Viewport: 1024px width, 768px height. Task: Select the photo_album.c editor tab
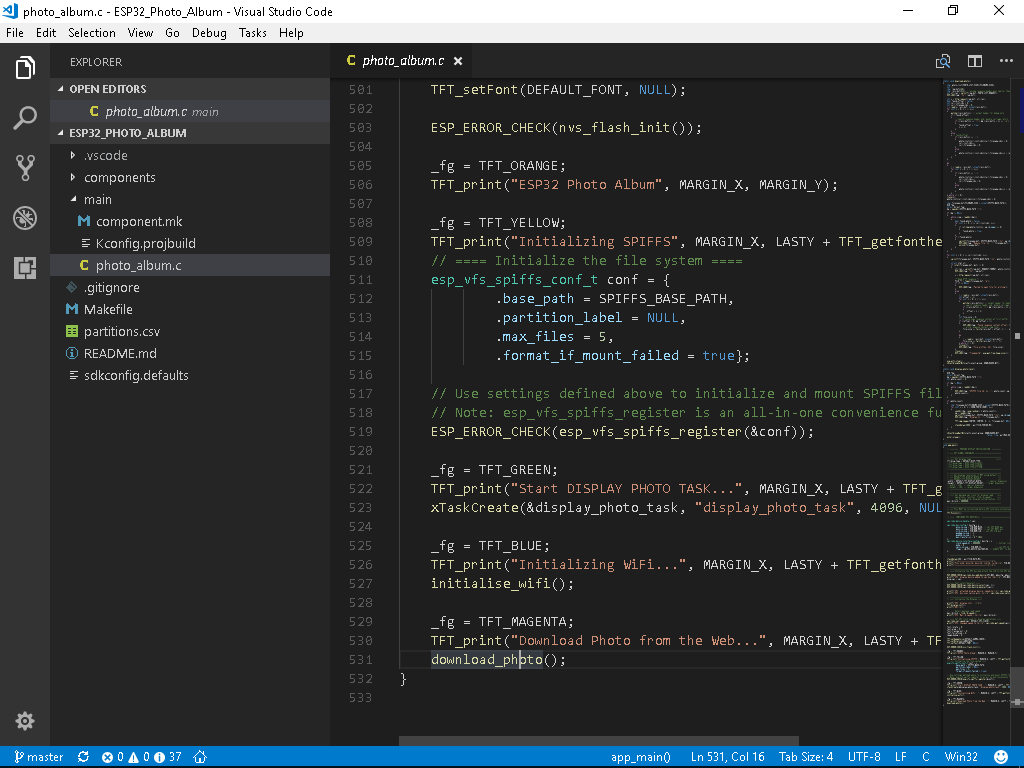[x=403, y=61]
